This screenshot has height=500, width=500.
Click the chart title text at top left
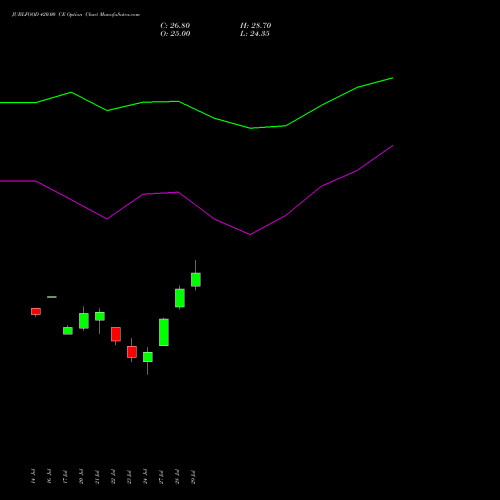(76, 15)
